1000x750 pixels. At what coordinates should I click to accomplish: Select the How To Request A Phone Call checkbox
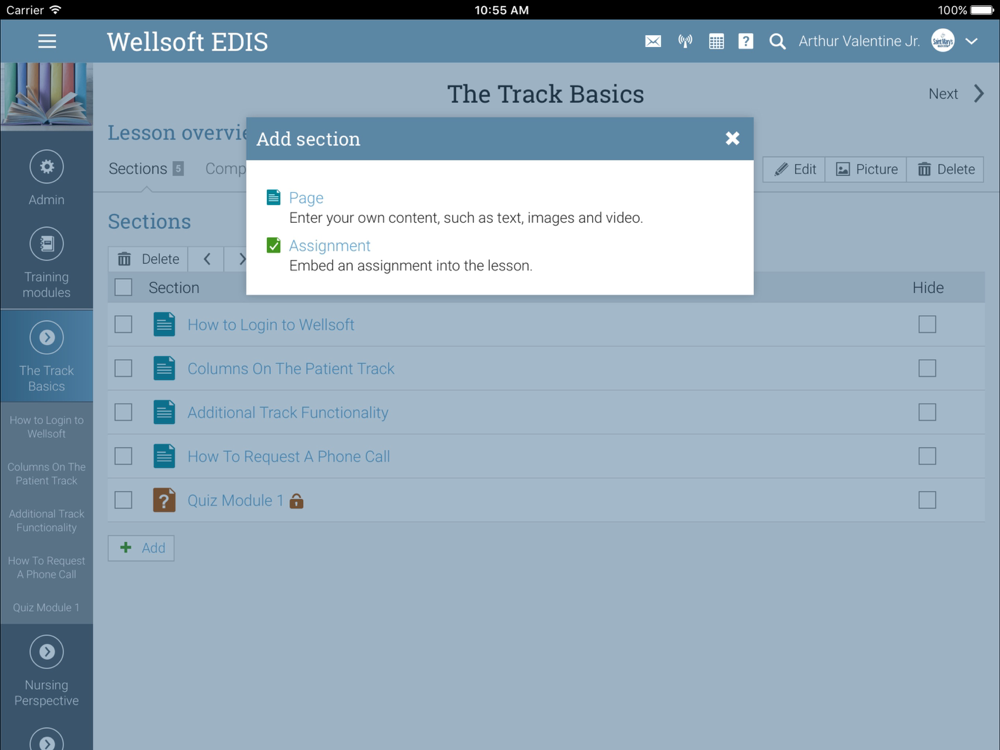[123, 457]
